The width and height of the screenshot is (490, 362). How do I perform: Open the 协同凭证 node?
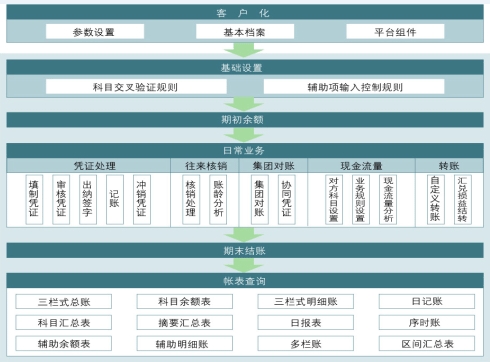(x=287, y=199)
